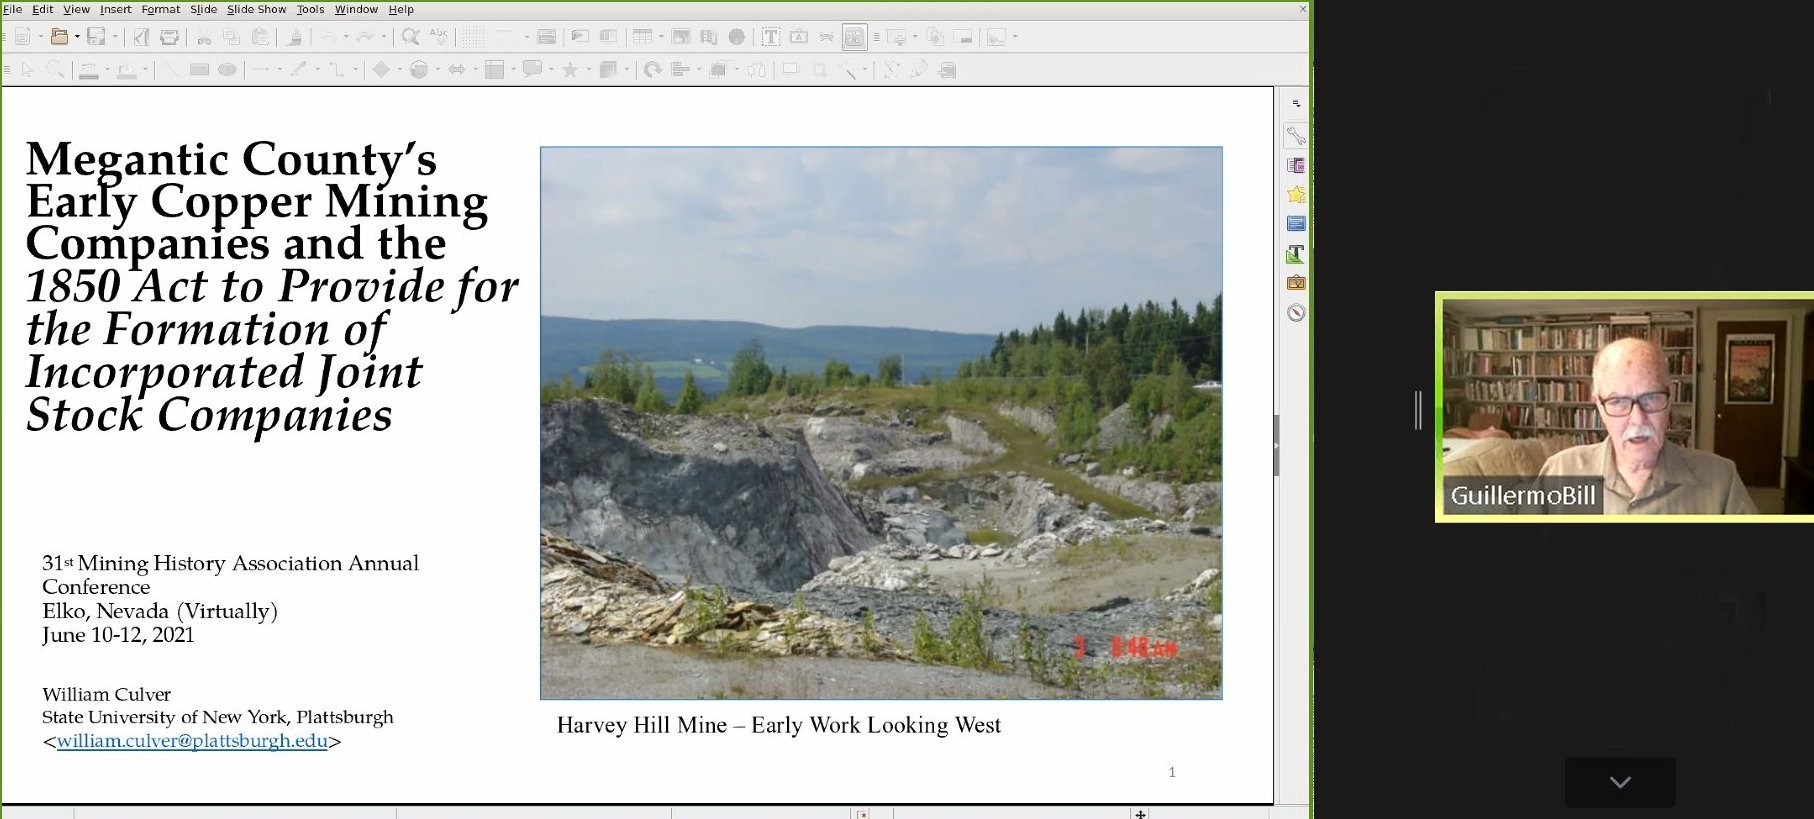Open the Gallery sidebar panel
1814x819 pixels.
1296,283
